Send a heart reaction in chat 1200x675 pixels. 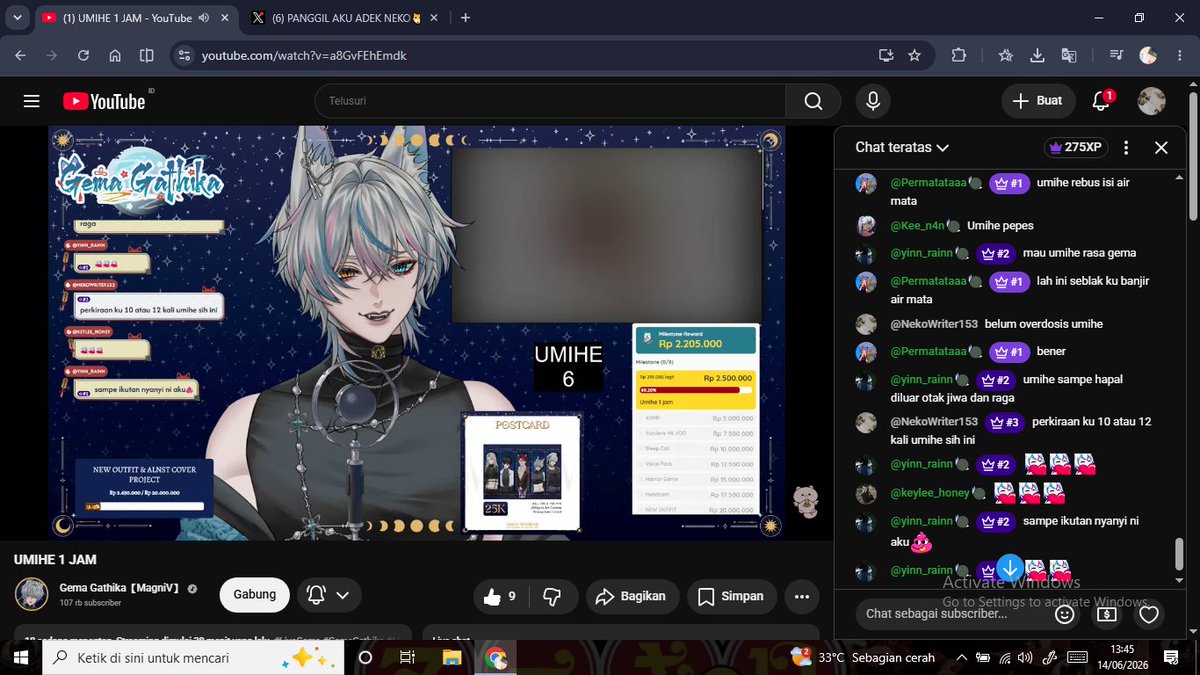[x=1149, y=614]
